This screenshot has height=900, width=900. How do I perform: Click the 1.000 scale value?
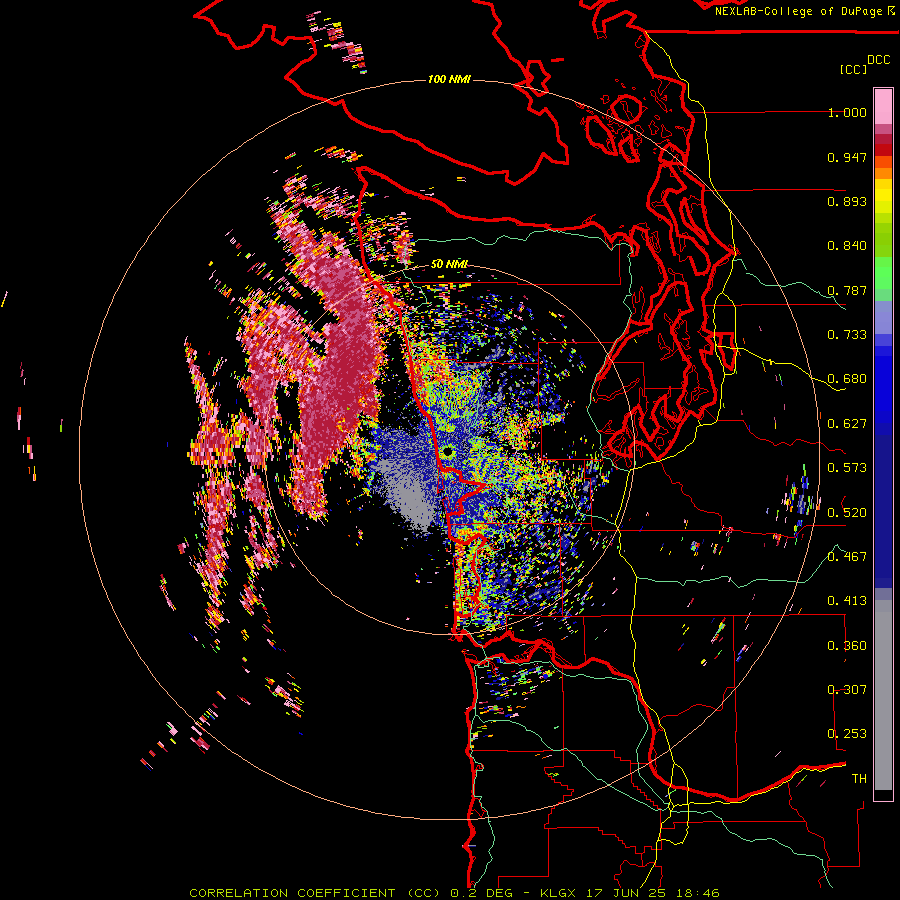847,113
